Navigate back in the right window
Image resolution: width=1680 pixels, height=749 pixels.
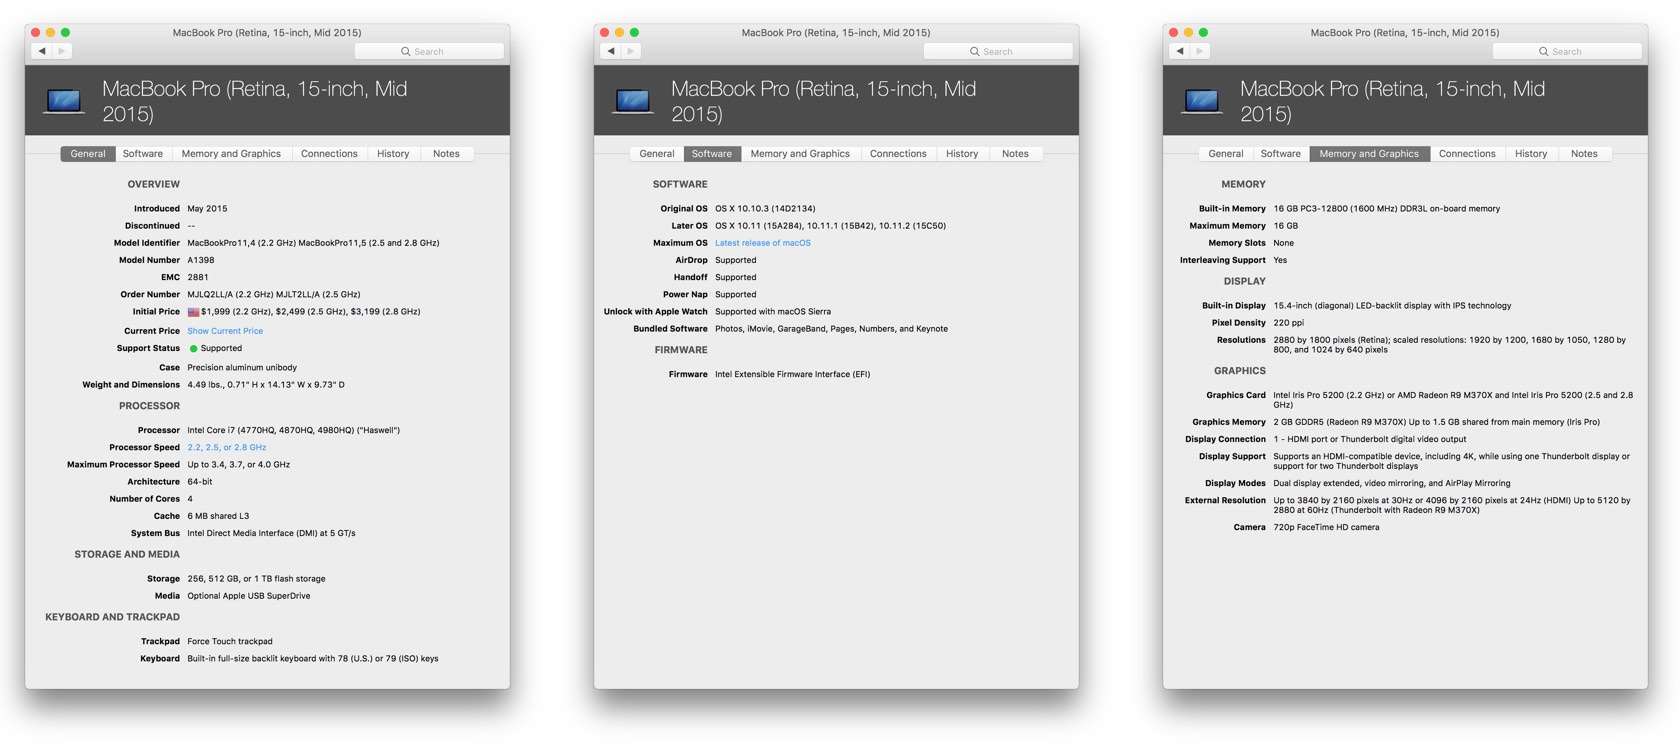tap(1180, 51)
